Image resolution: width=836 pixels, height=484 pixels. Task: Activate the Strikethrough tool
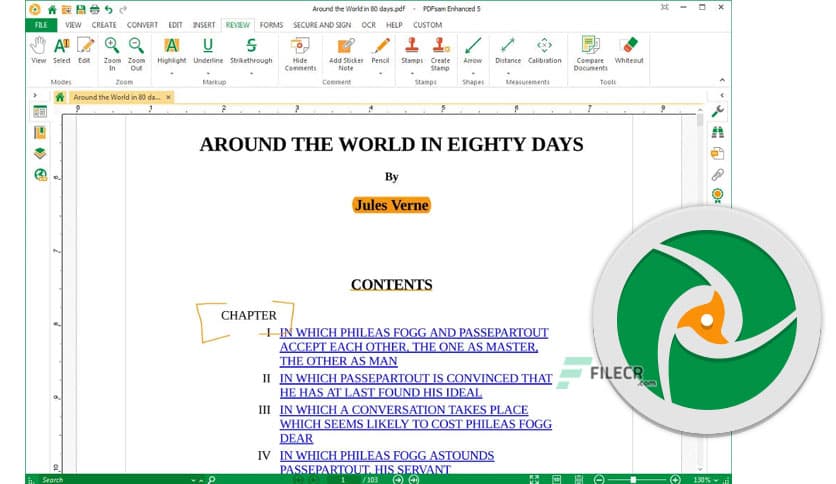click(251, 47)
